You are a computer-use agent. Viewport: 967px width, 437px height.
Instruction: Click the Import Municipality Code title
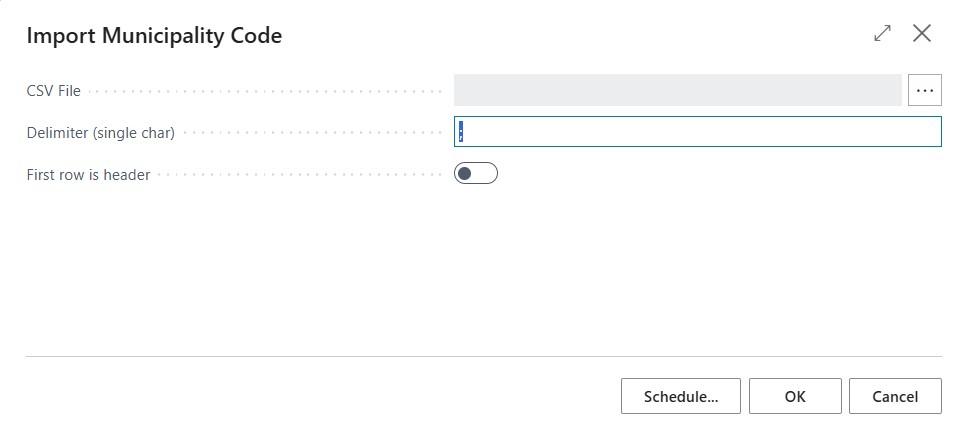[x=154, y=35]
